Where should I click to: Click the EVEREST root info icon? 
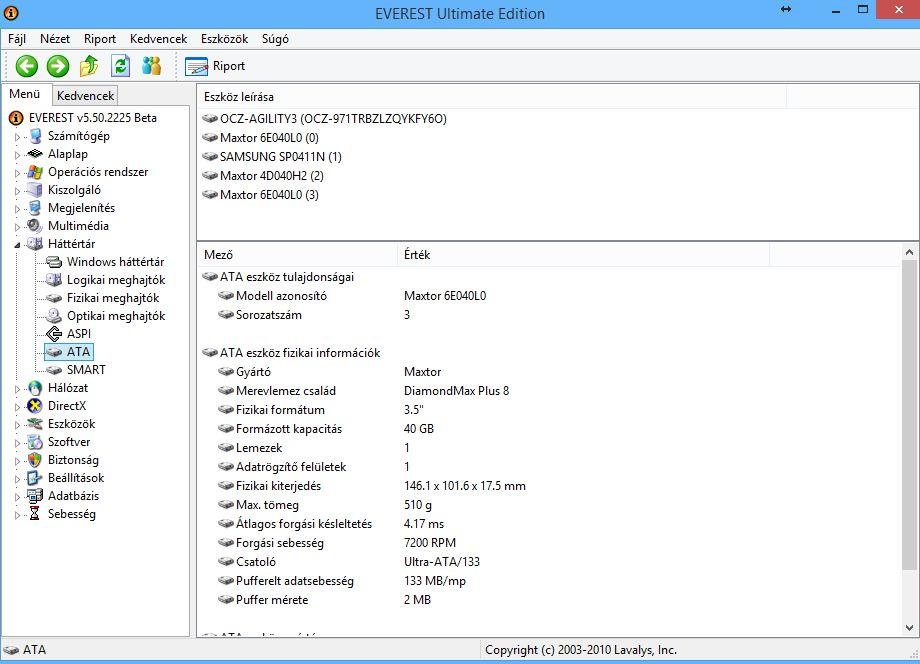click(16, 118)
